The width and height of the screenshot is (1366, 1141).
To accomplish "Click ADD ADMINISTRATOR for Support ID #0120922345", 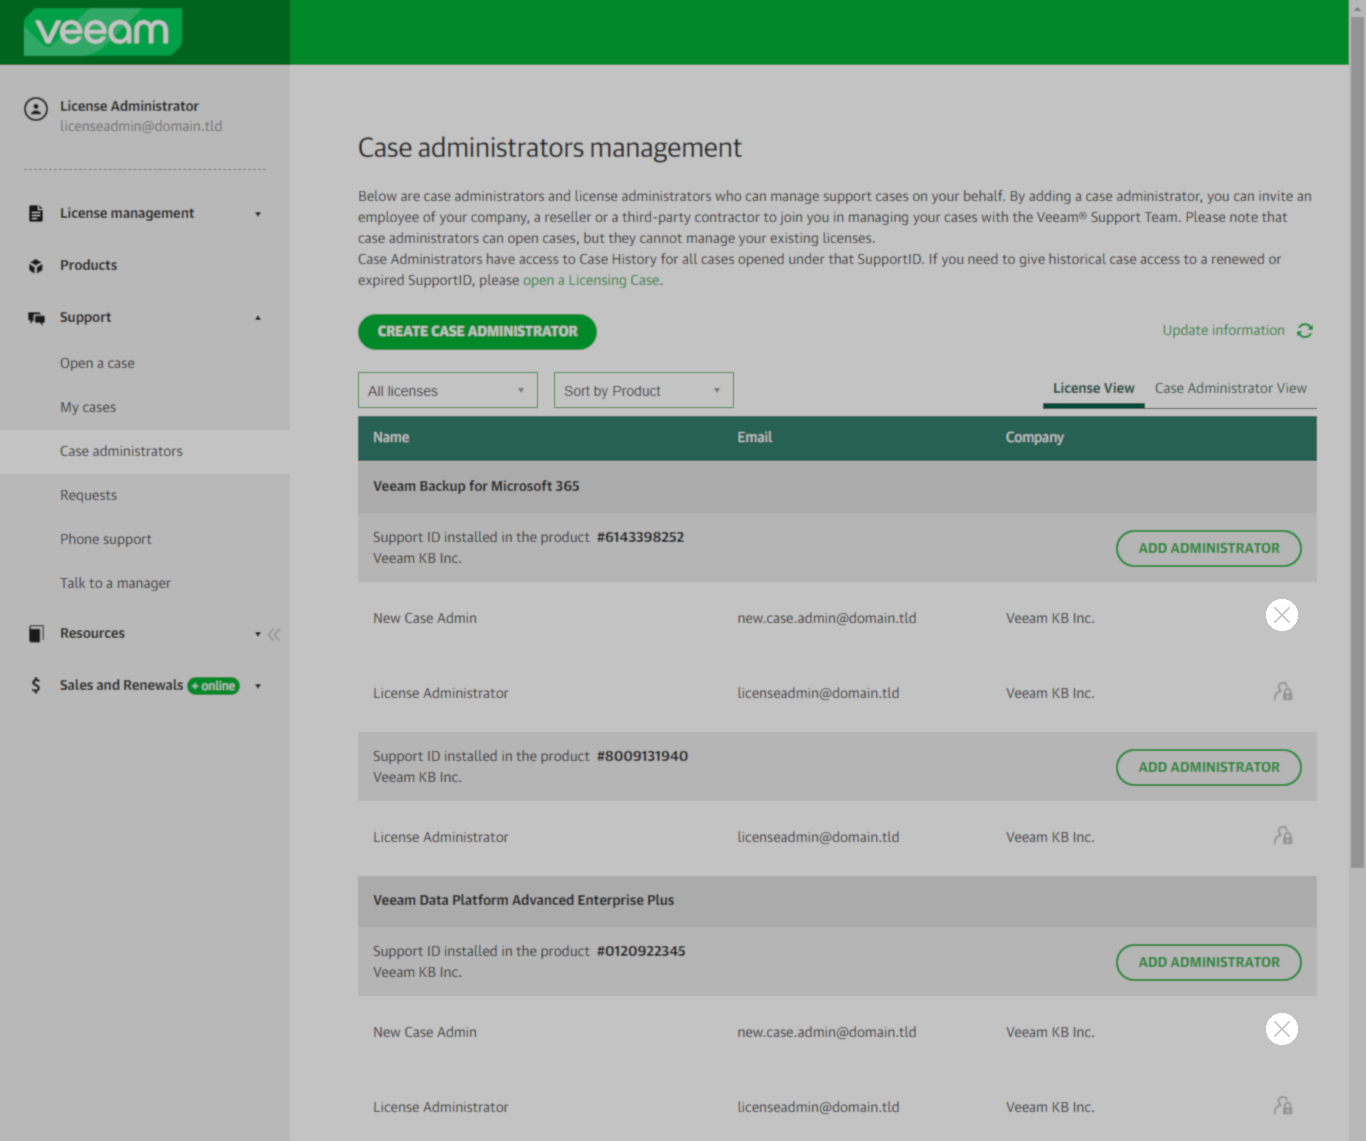I will [x=1209, y=962].
